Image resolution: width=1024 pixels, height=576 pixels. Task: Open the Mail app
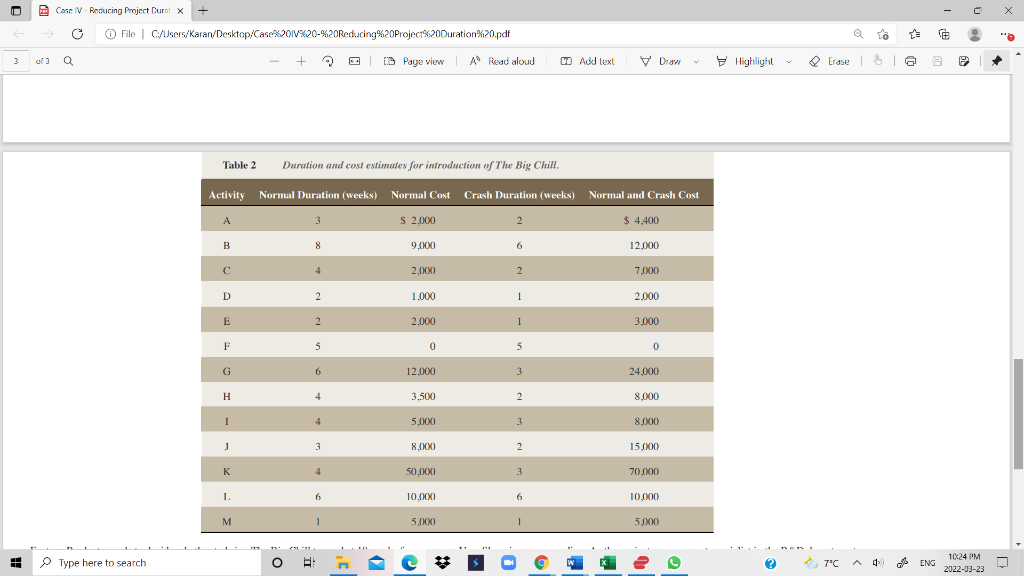(376, 562)
